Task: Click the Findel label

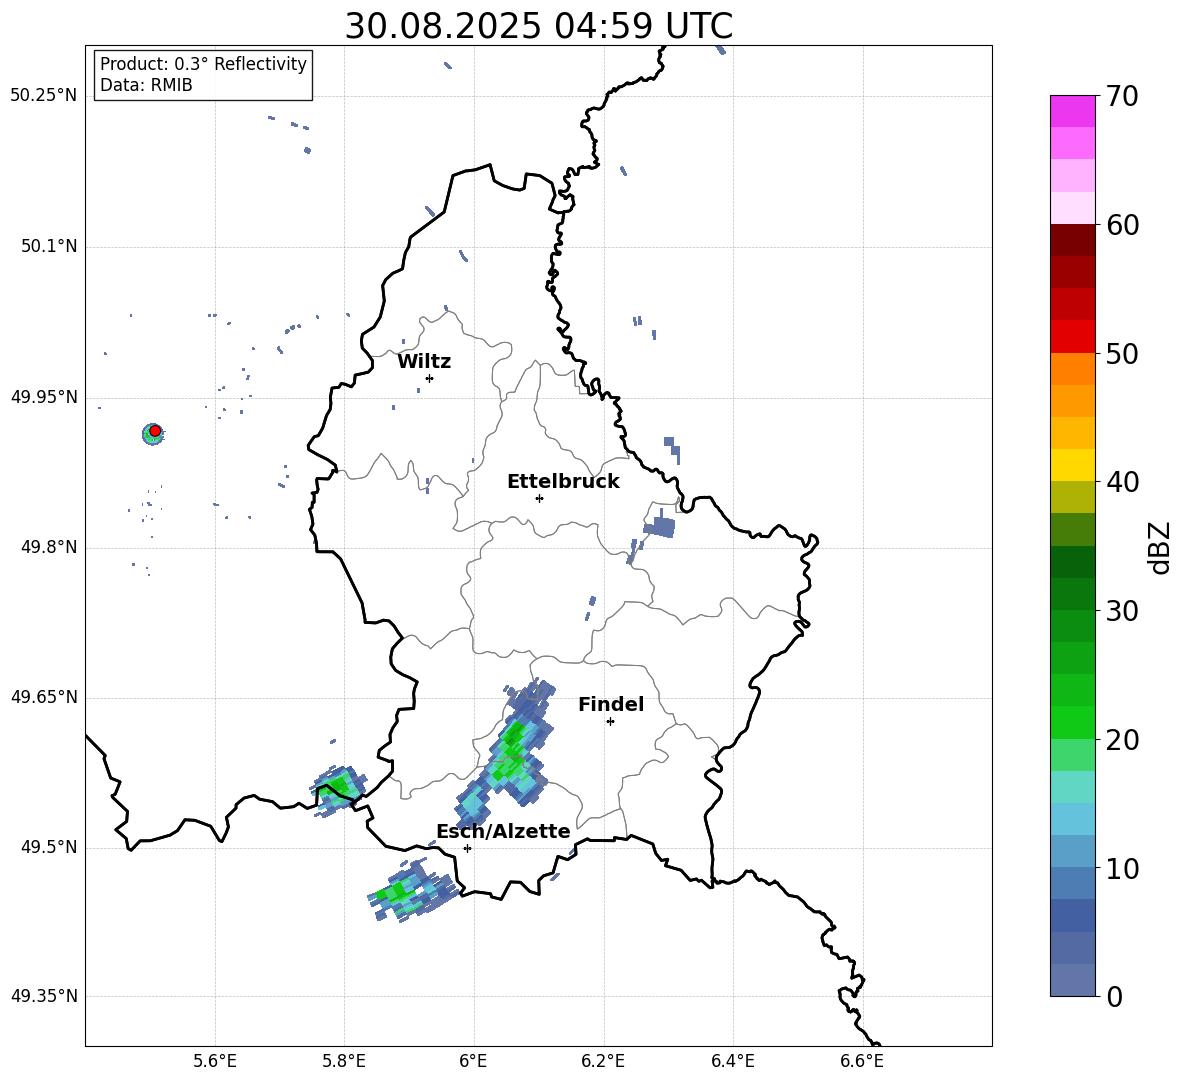Action: click(611, 704)
